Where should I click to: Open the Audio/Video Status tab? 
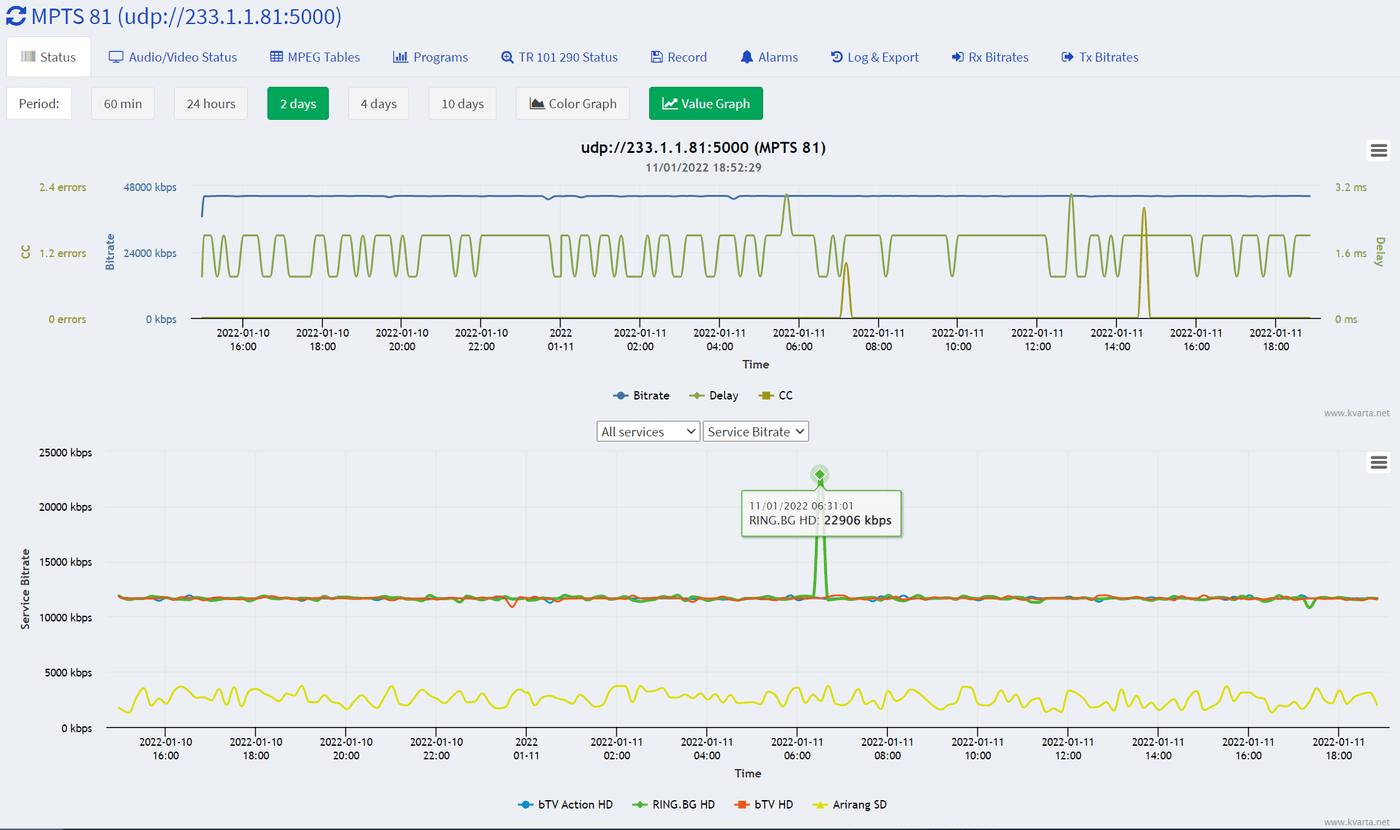coord(173,57)
